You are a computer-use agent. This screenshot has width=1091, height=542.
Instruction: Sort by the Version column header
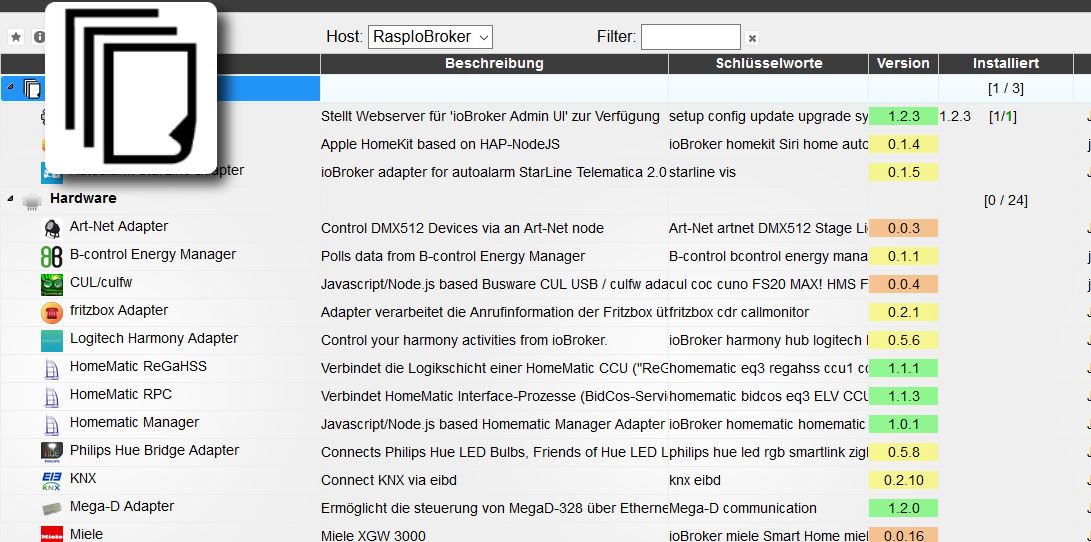pyautogui.click(x=903, y=63)
